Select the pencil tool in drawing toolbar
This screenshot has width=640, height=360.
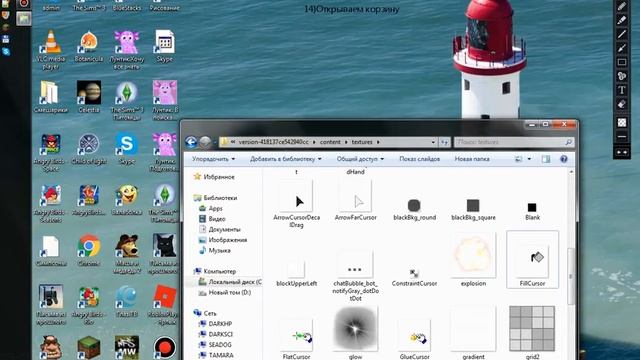pos(622,6)
